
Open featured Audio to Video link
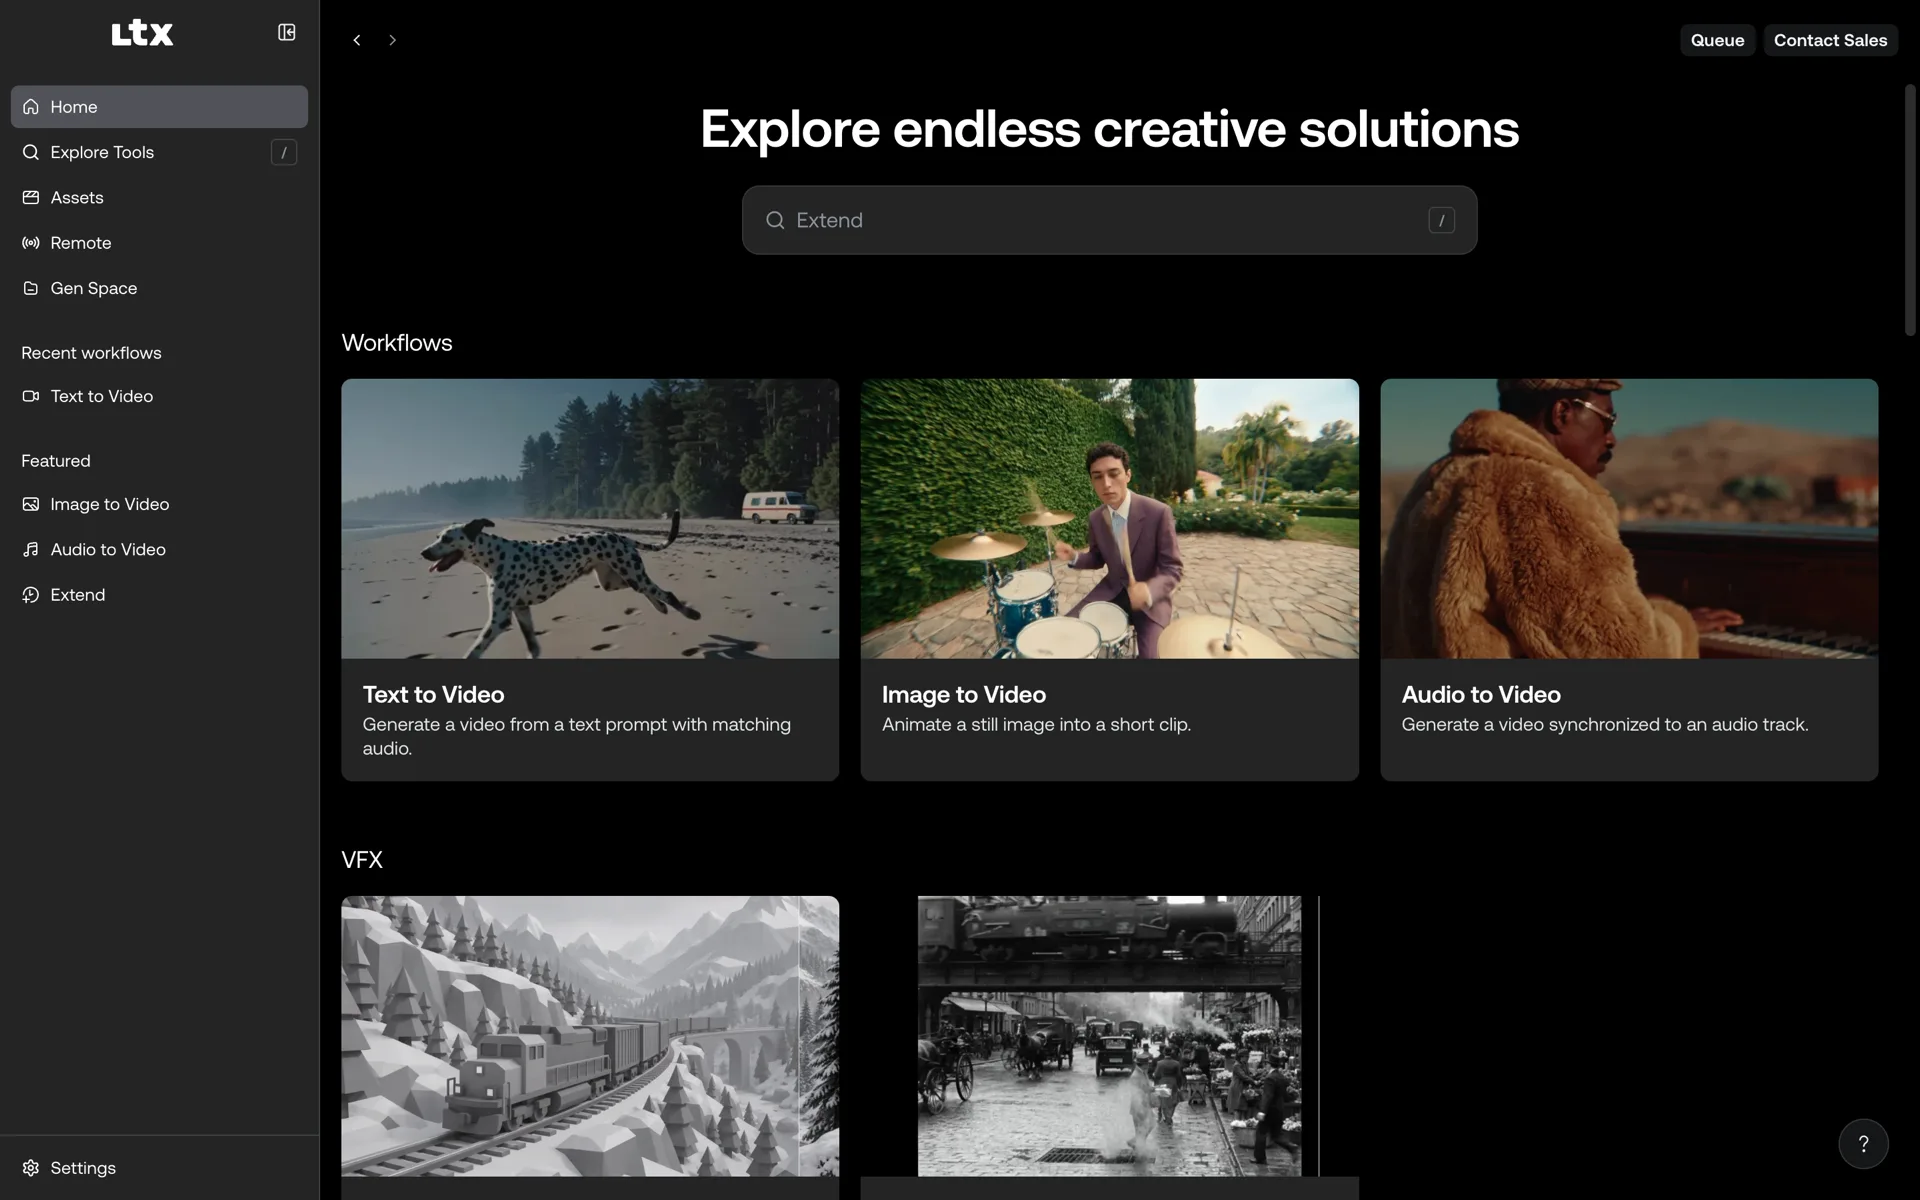[159, 549]
